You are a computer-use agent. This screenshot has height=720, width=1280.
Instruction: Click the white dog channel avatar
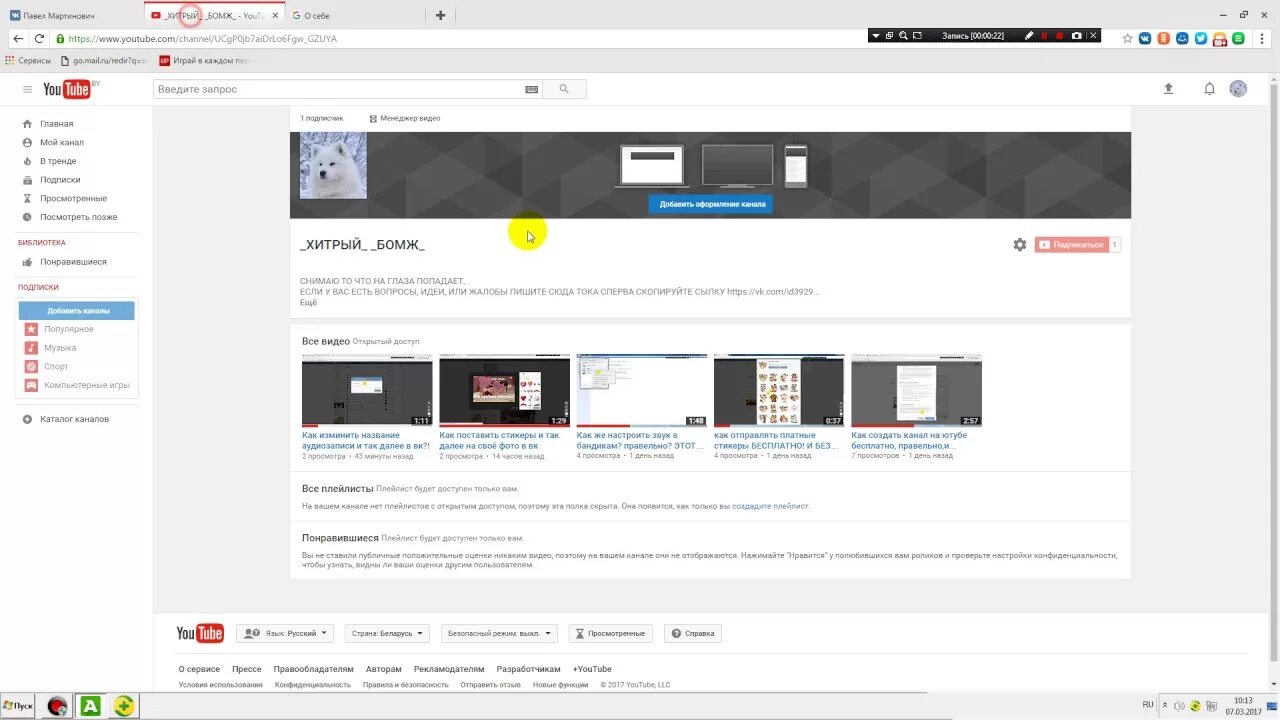(x=333, y=165)
